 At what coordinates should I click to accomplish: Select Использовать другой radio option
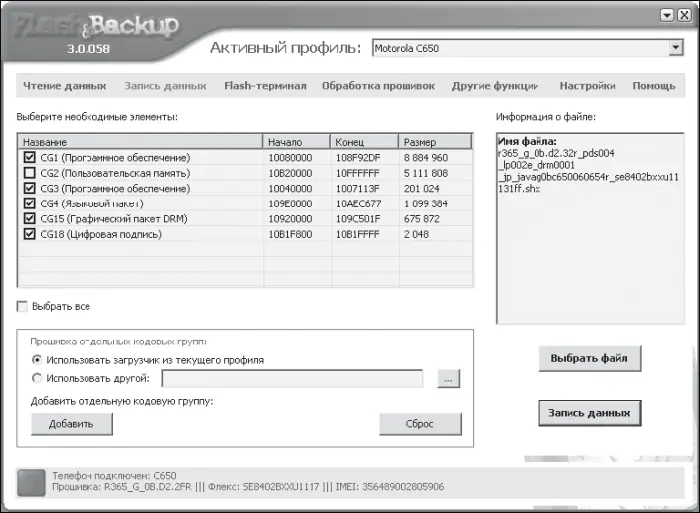point(38,378)
